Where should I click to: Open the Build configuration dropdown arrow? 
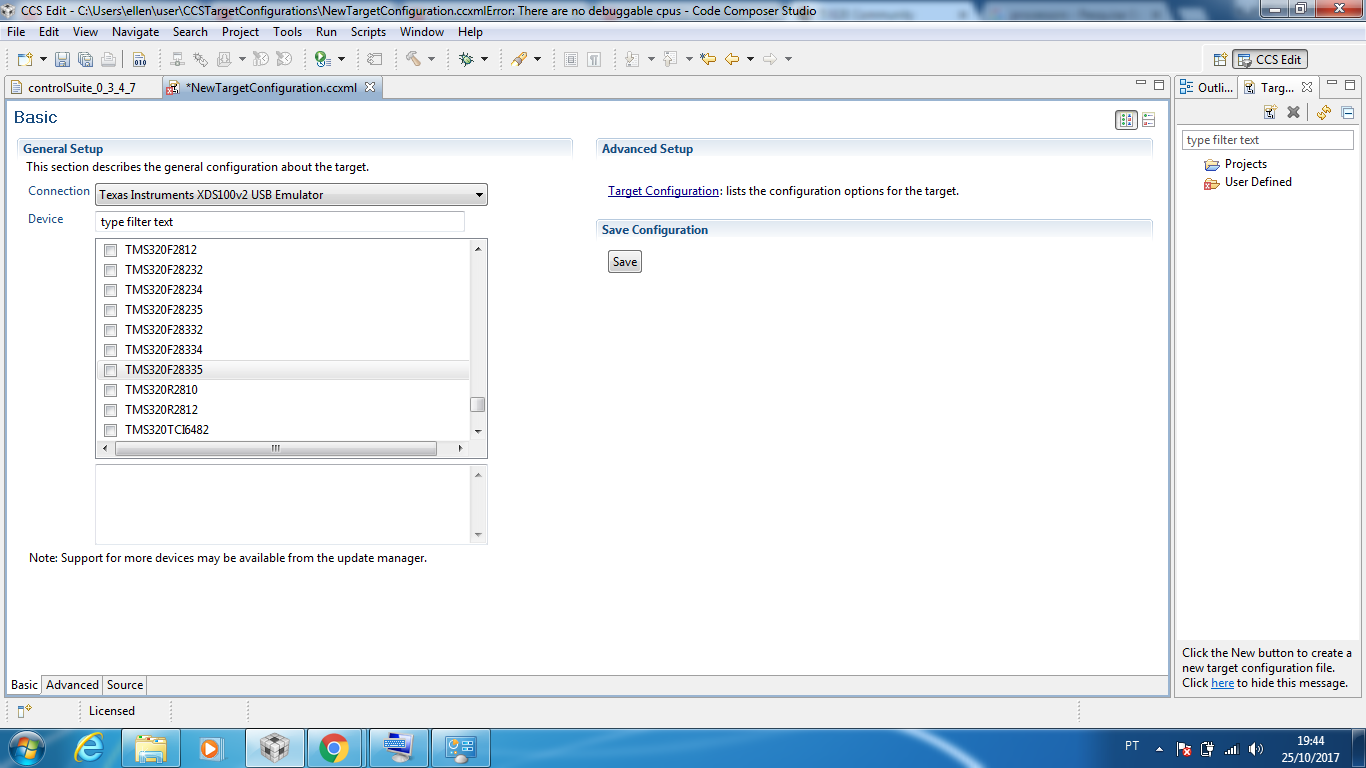[431, 59]
